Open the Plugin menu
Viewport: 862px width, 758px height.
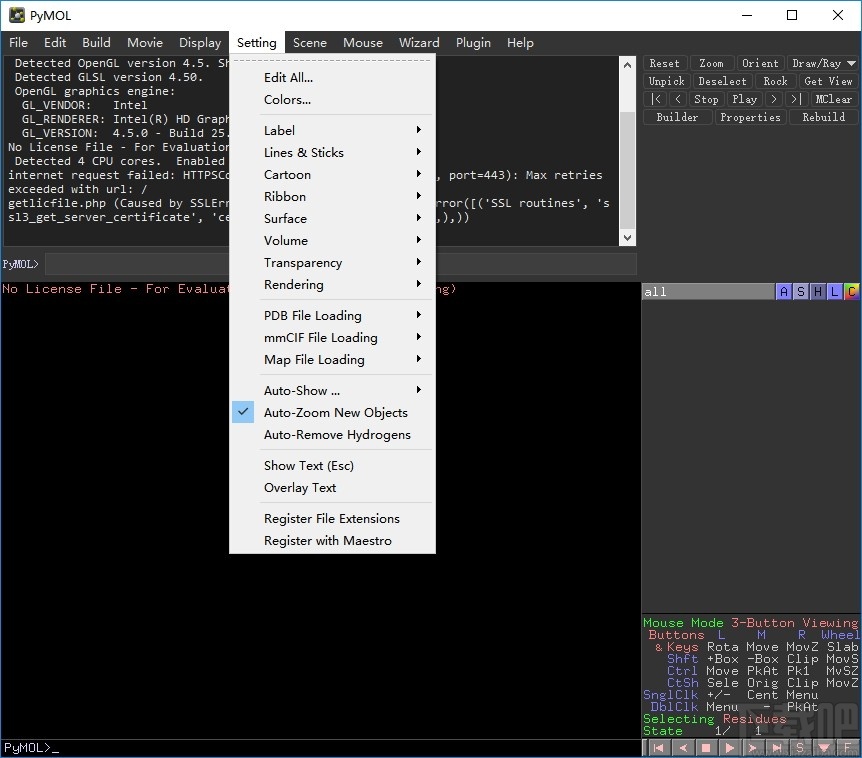(473, 43)
